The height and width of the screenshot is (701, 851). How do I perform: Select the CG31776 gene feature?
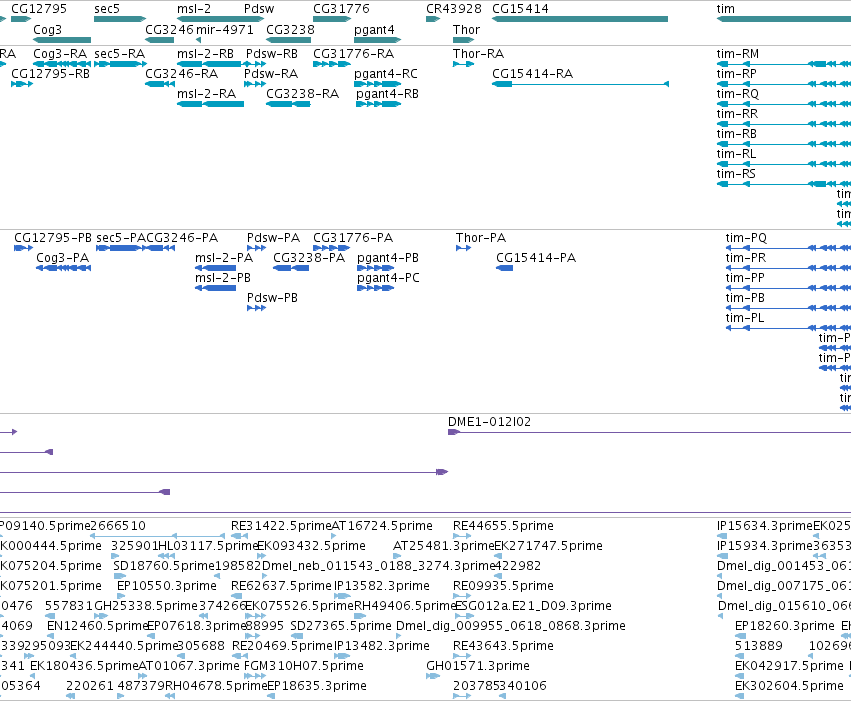tap(332, 19)
